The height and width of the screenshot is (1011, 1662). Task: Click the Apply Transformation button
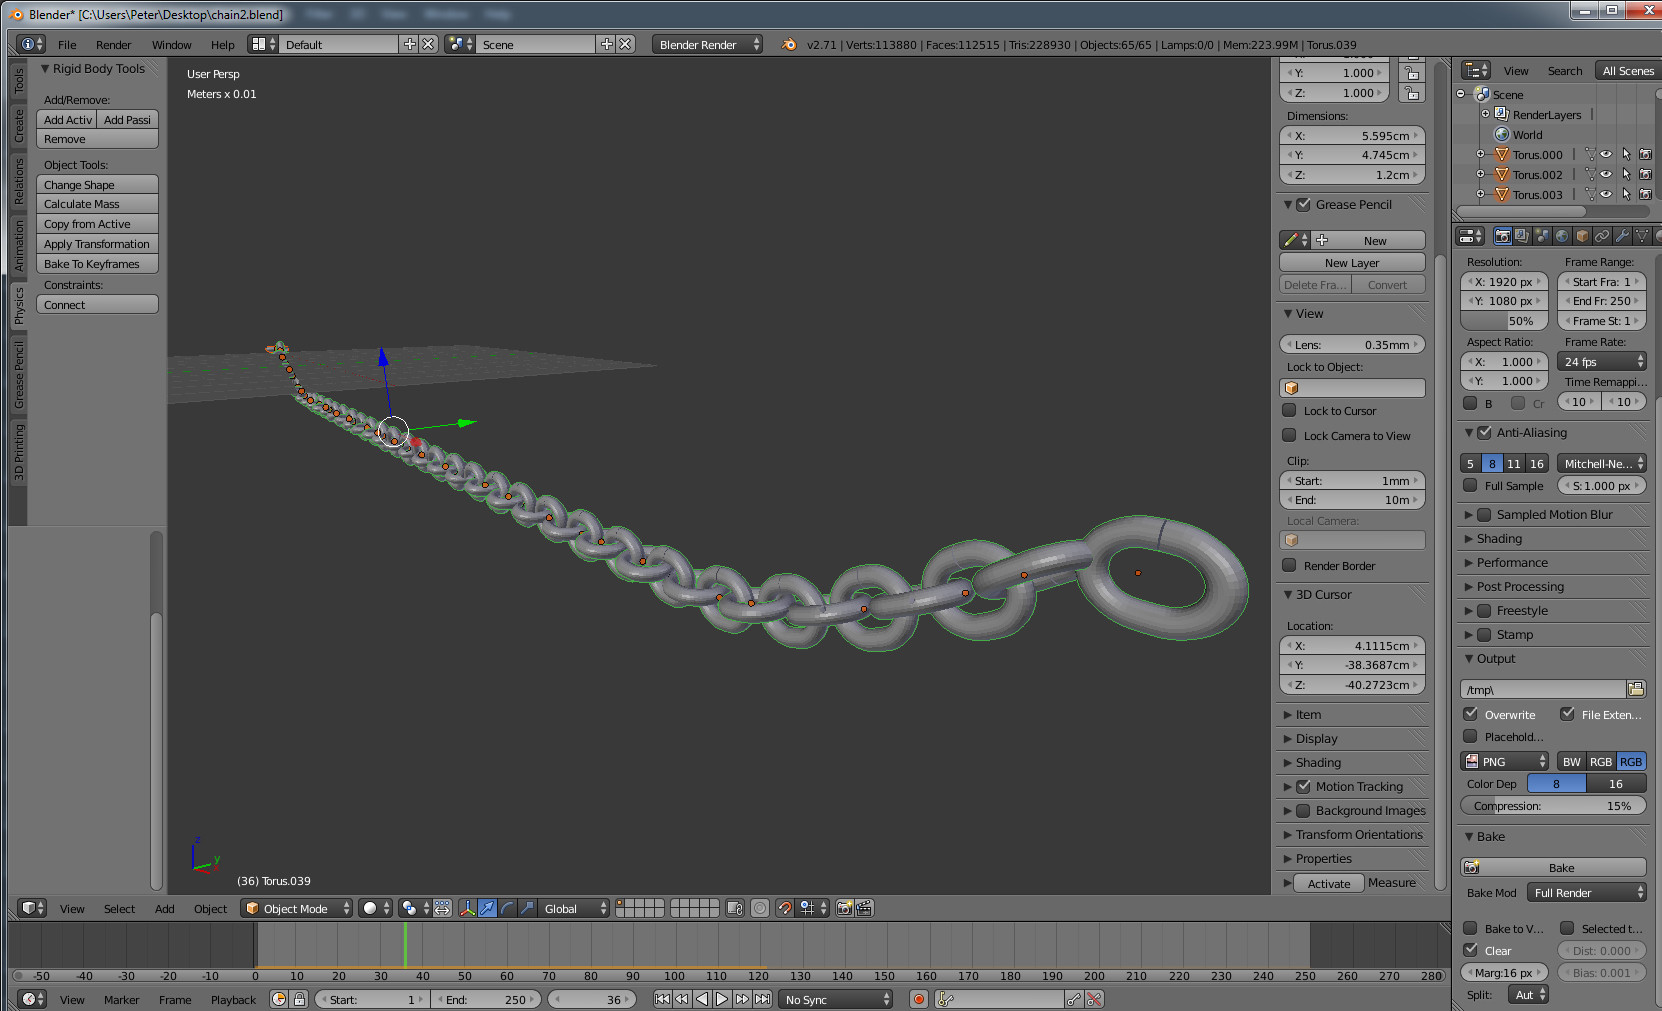[x=97, y=244]
